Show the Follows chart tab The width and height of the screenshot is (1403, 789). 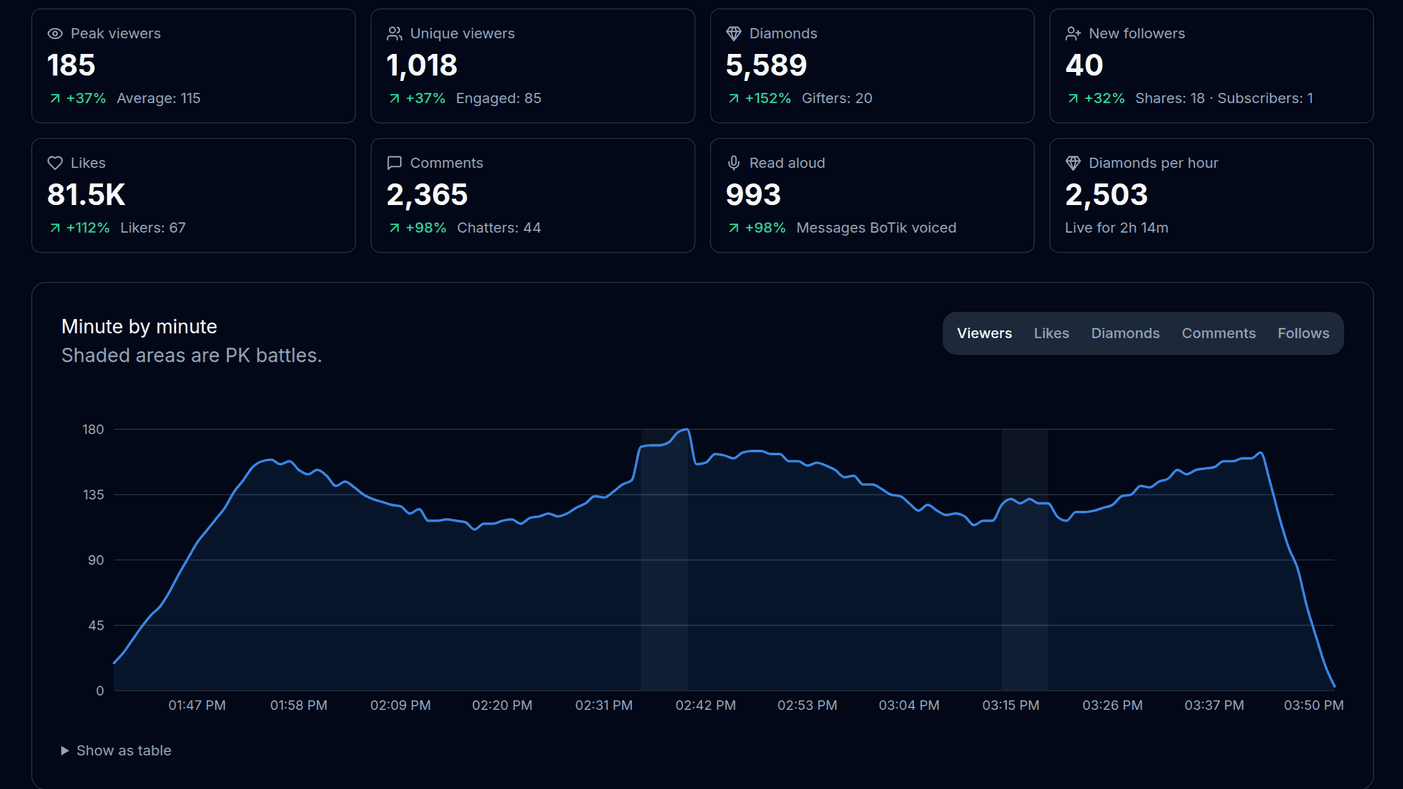(x=1303, y=334)
